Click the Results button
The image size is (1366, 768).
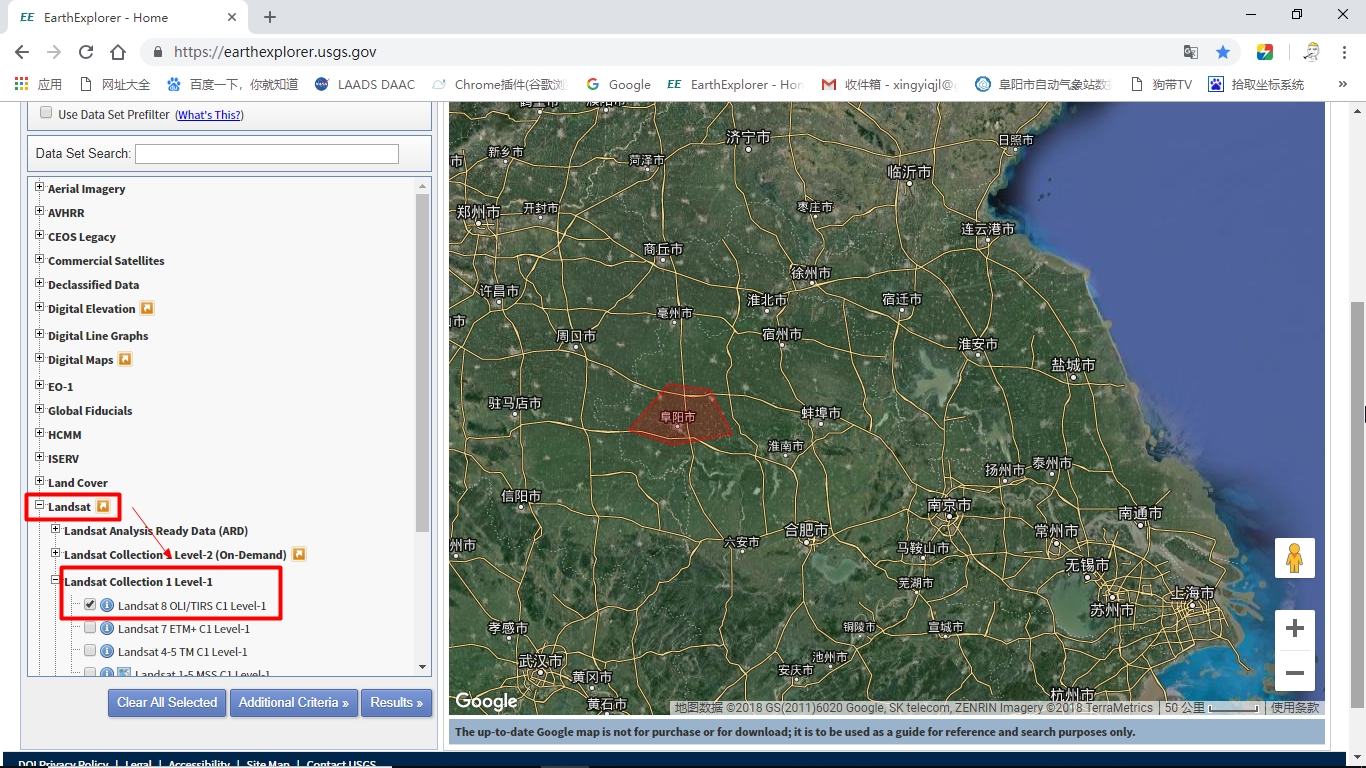(x=396, y=703)
